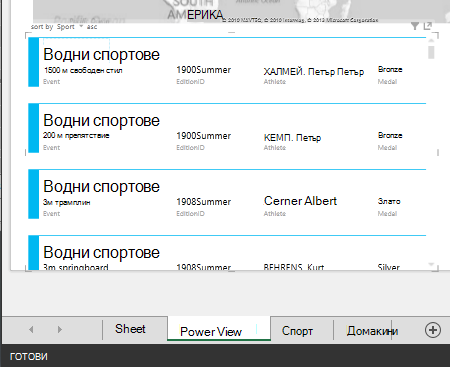
Task: Open the filter funnel icon on the card view
Action: [415, 26]
